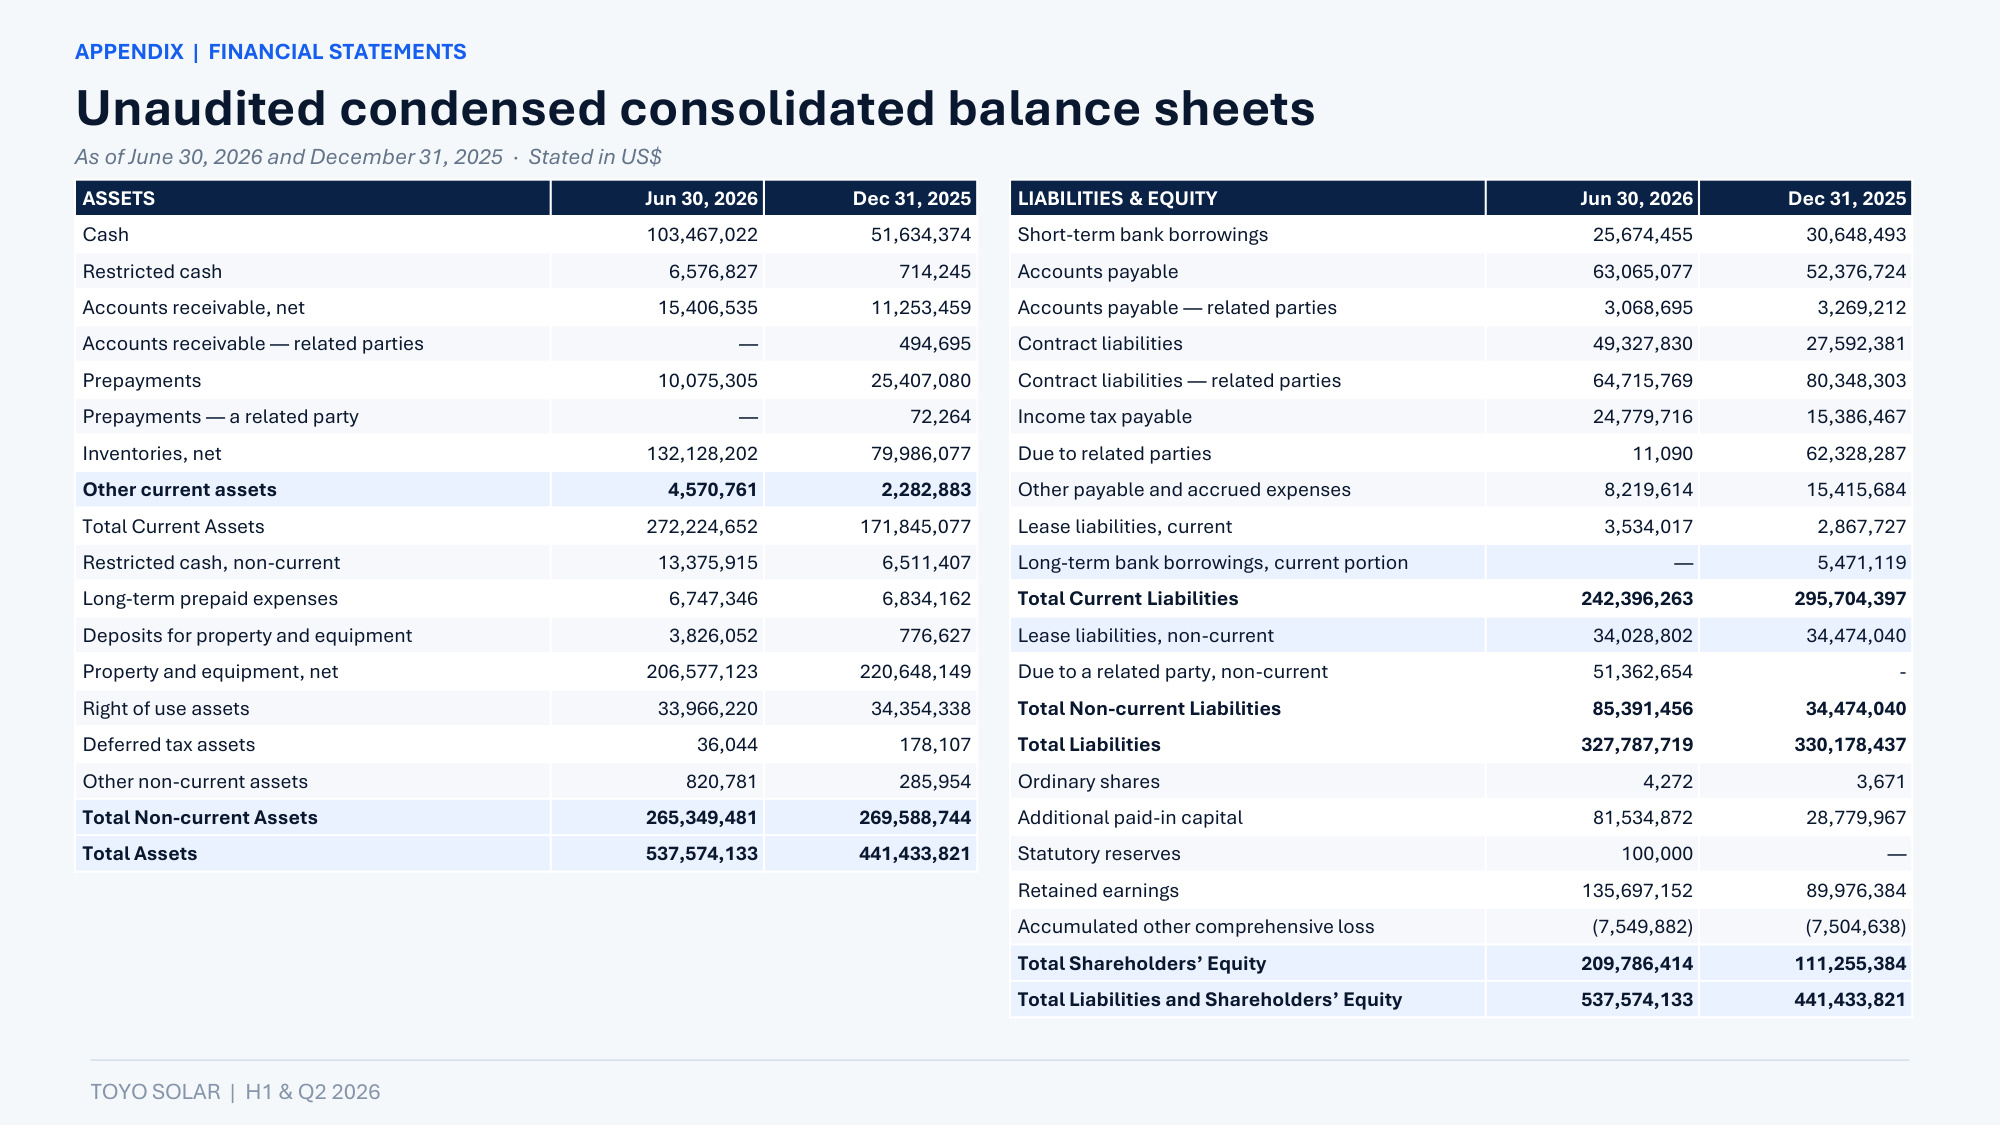
Task: Select the Total Shareholders' Equity label
Action: (x=1142, y=964)
